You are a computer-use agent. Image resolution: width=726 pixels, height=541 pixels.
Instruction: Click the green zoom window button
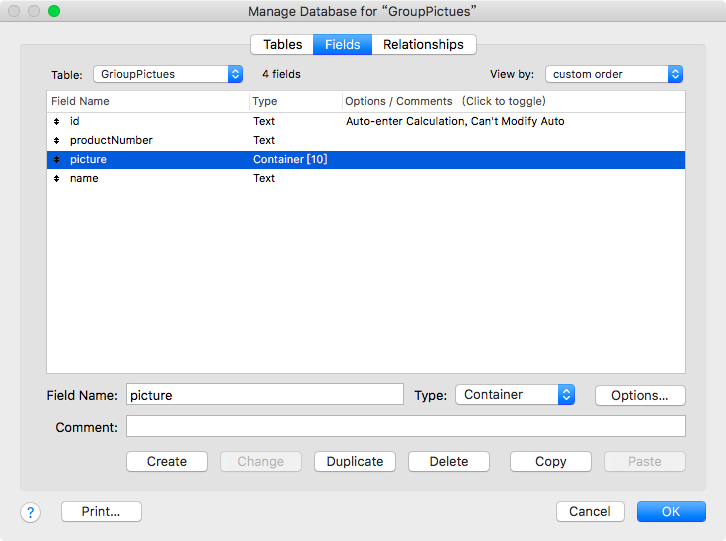[54, 11]
